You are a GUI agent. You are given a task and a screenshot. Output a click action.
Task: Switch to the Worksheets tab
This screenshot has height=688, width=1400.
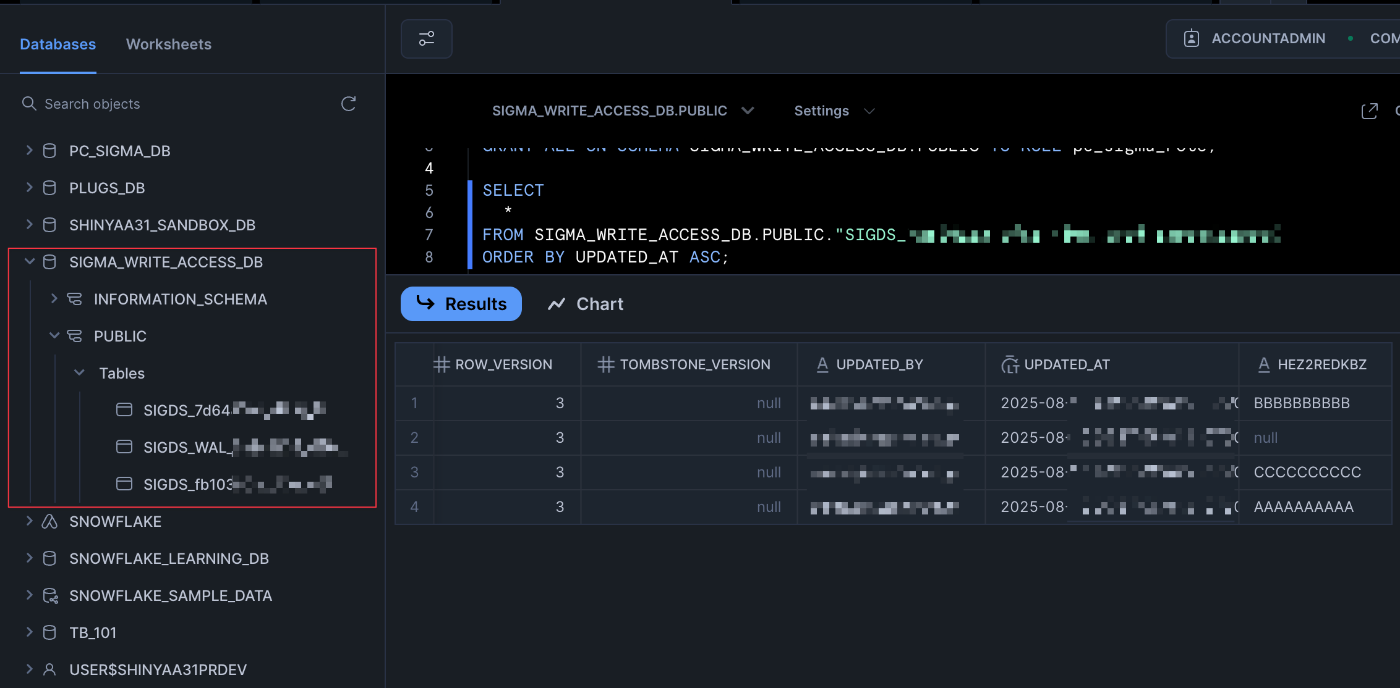point(168,44)
